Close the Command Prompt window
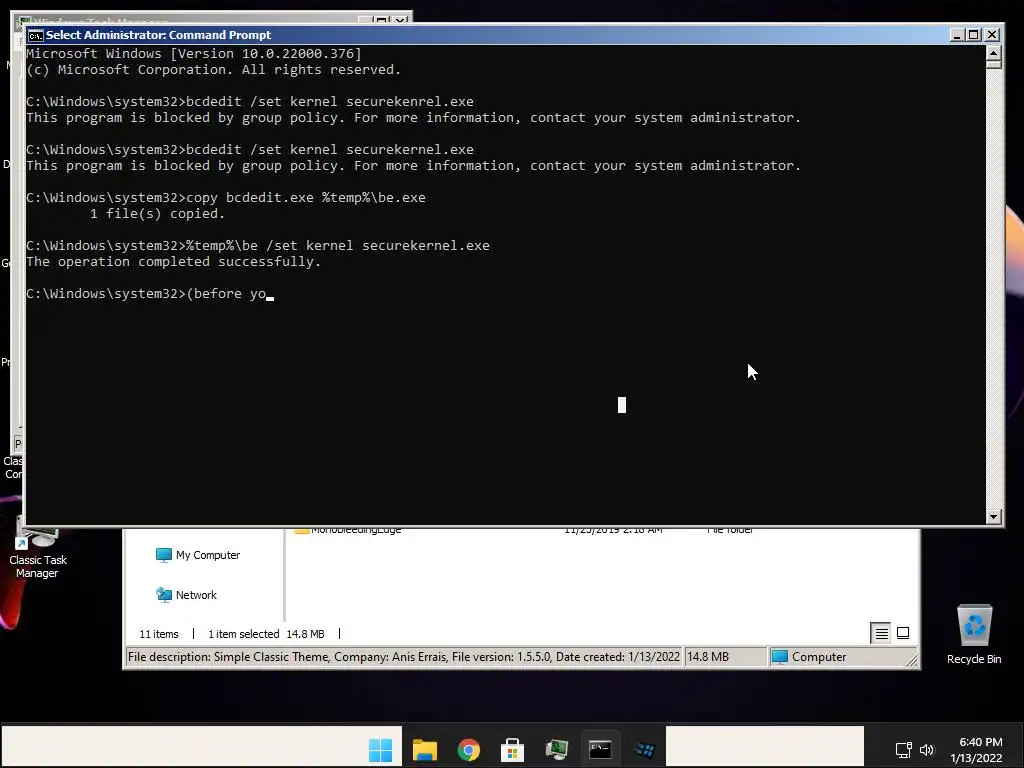The height and width of the screenshot is (768, 1024). coord(992,35)
